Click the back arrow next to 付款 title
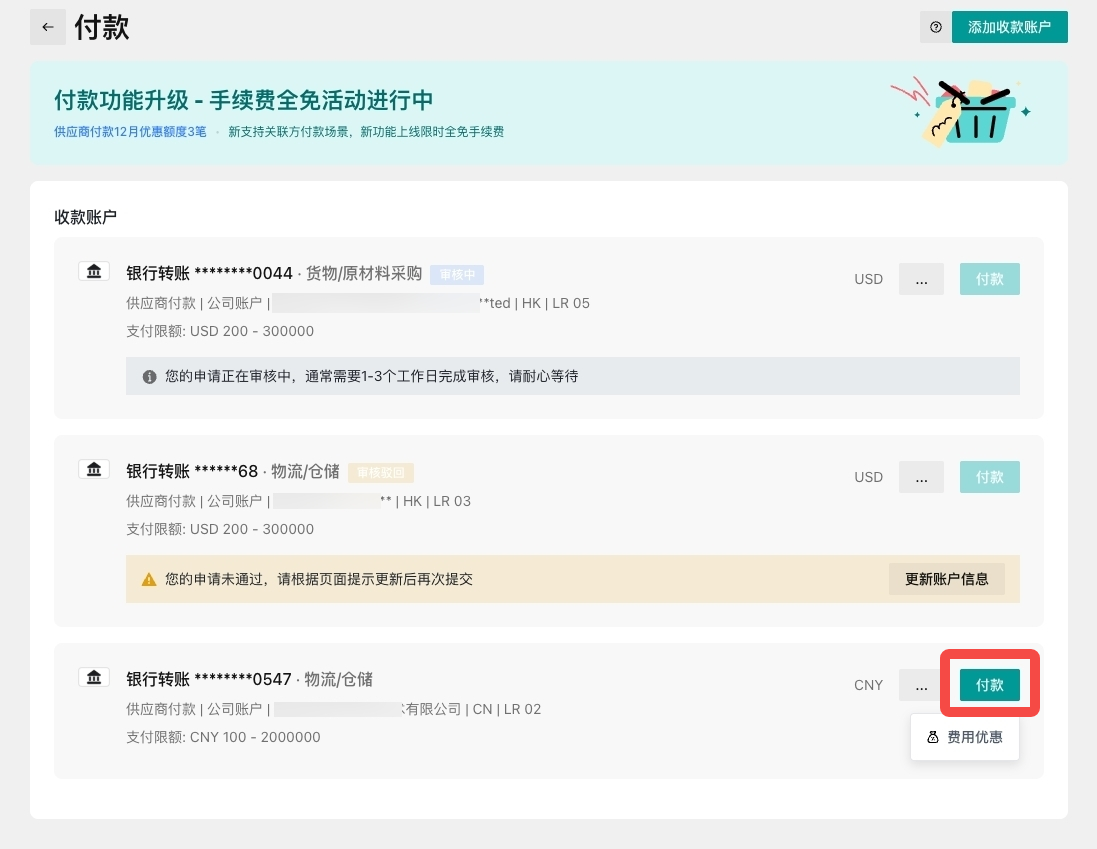Image resolution: width=1097 pixels, height=849 pixels. (x=47, y=27)
